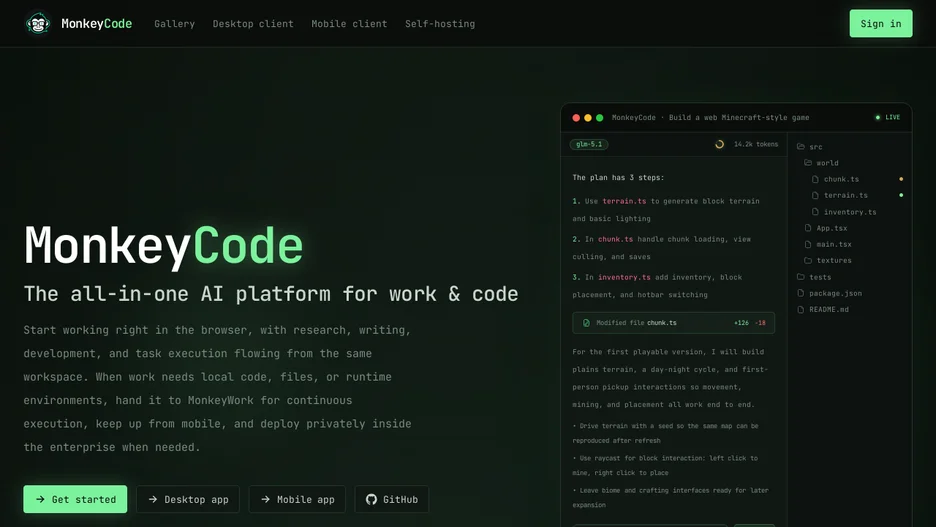Open README.md in the file tree
Screen dimensions: 936x527
tap(823, 309)
